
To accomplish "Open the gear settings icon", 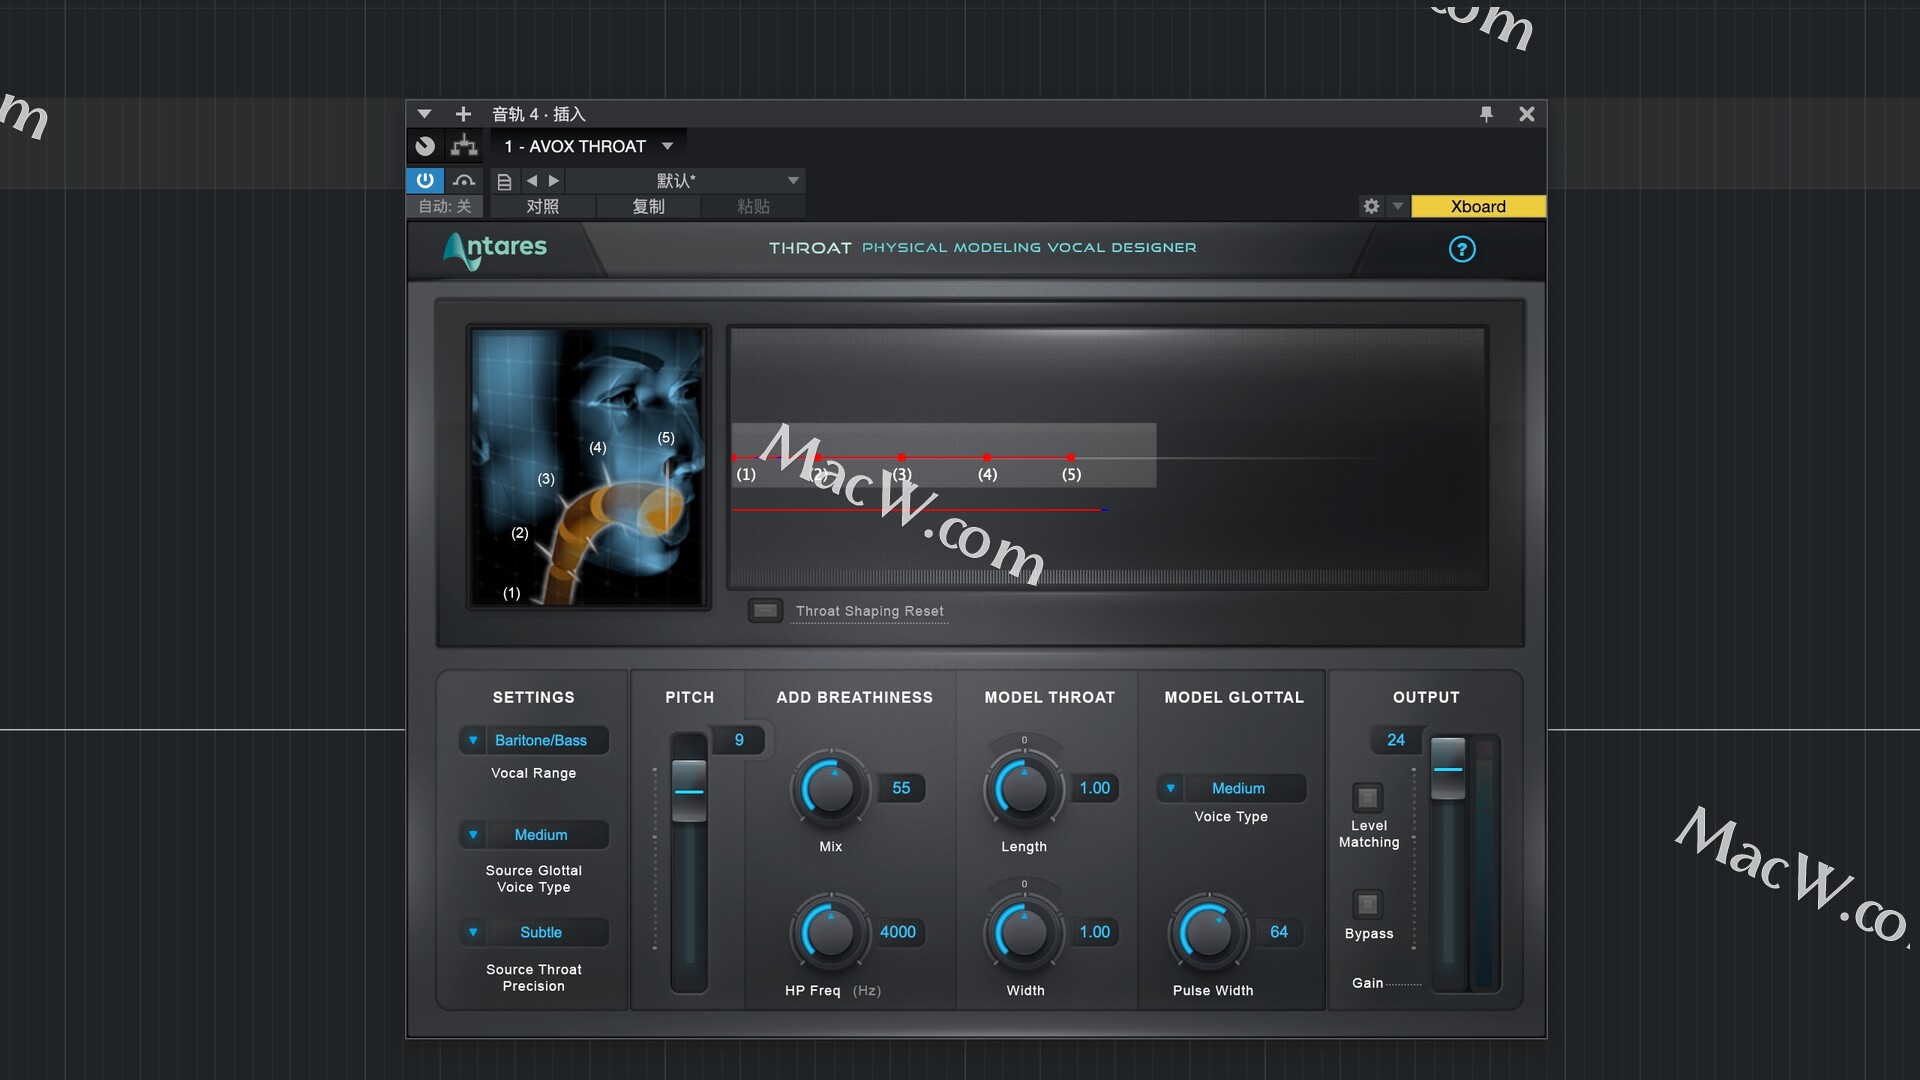I will 1371,206.
